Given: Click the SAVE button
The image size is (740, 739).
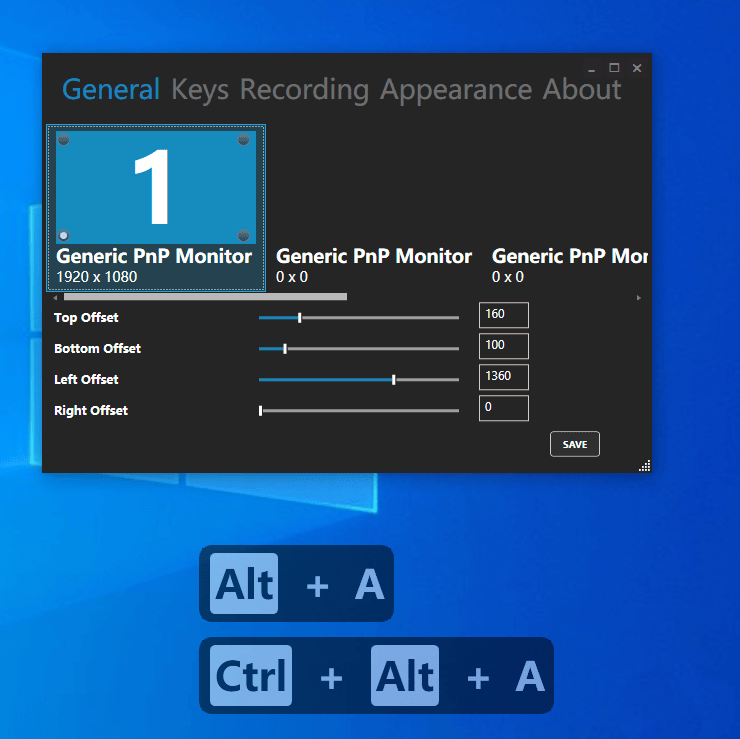Looking at the screenshot, I should (x=575, y=444).
